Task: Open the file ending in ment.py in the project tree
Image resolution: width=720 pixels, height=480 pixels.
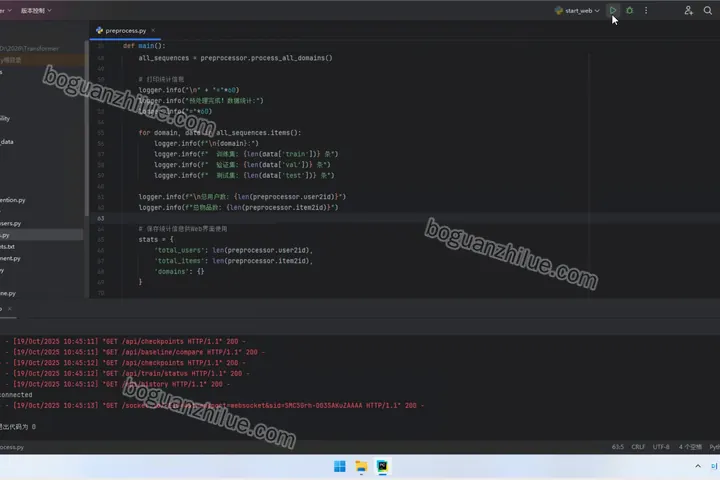Action: 10,259
